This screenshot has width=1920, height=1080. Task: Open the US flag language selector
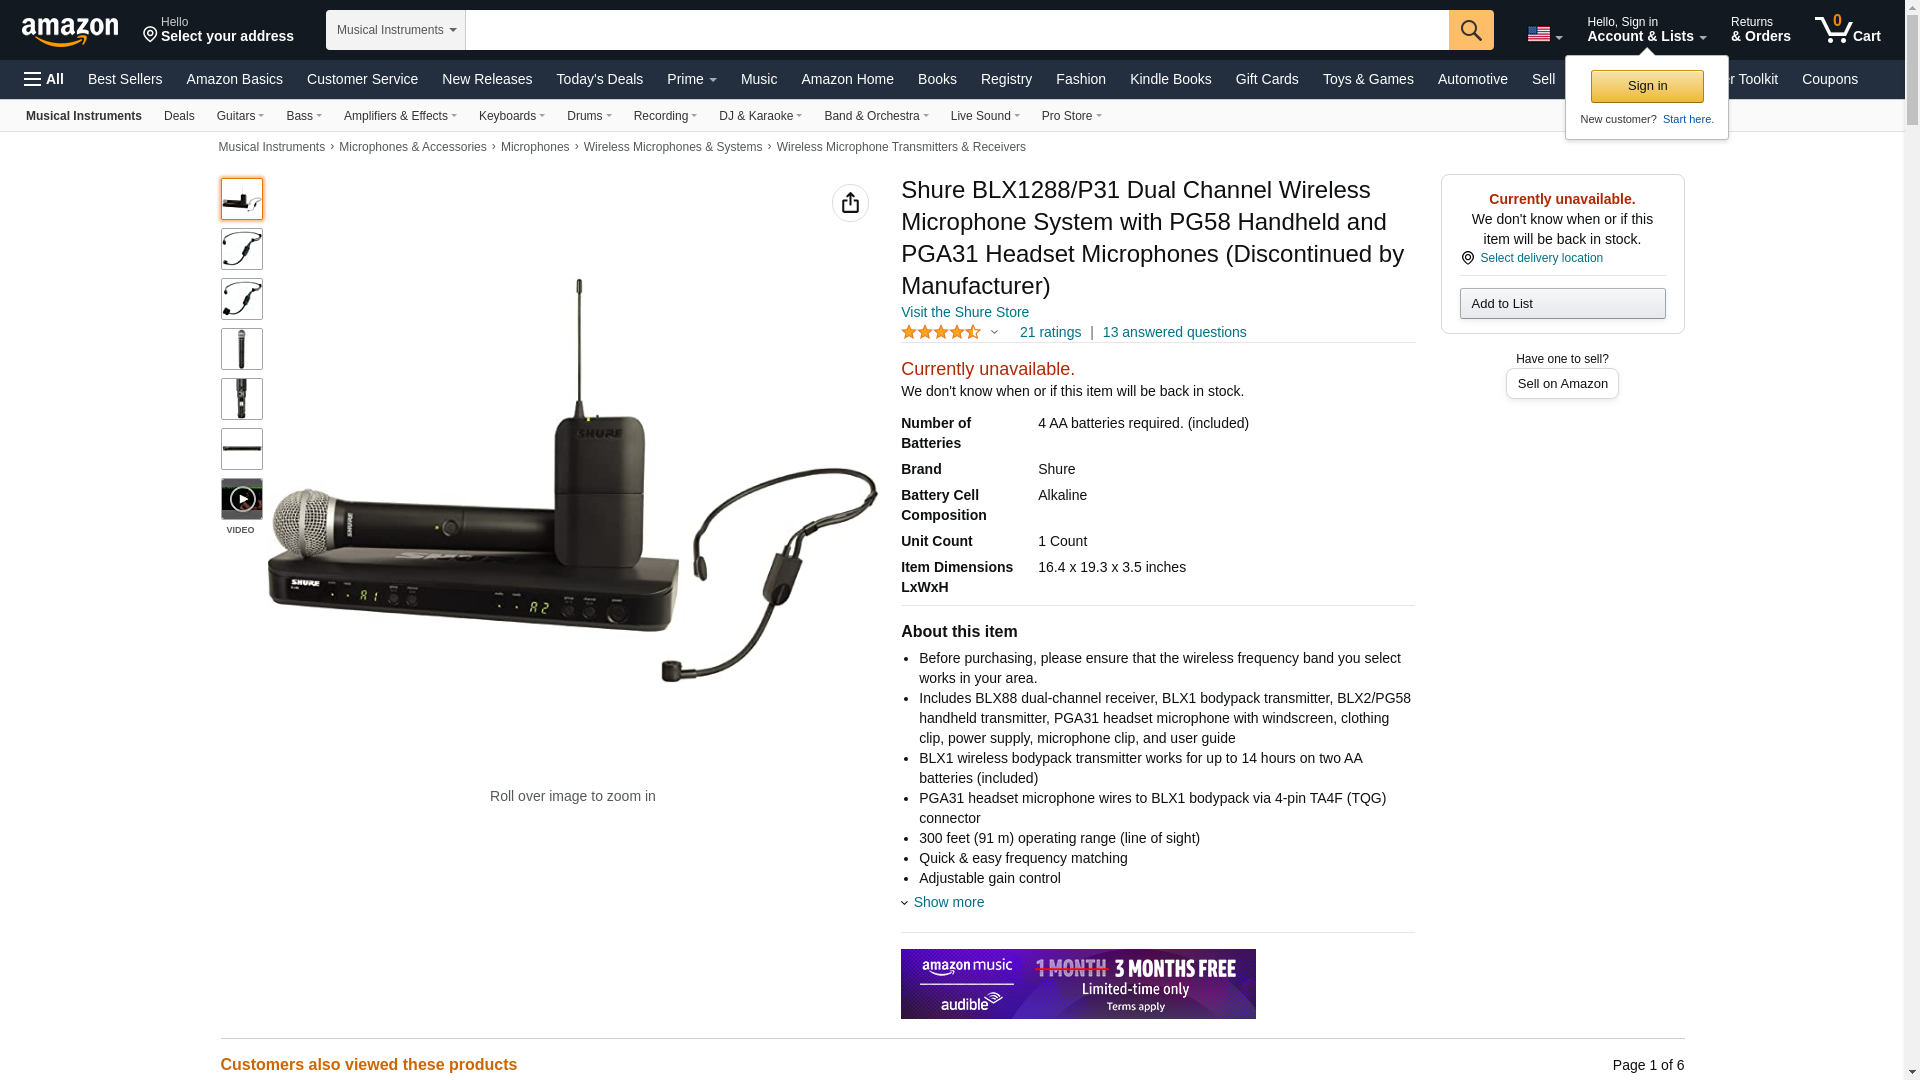[1544, 34]
